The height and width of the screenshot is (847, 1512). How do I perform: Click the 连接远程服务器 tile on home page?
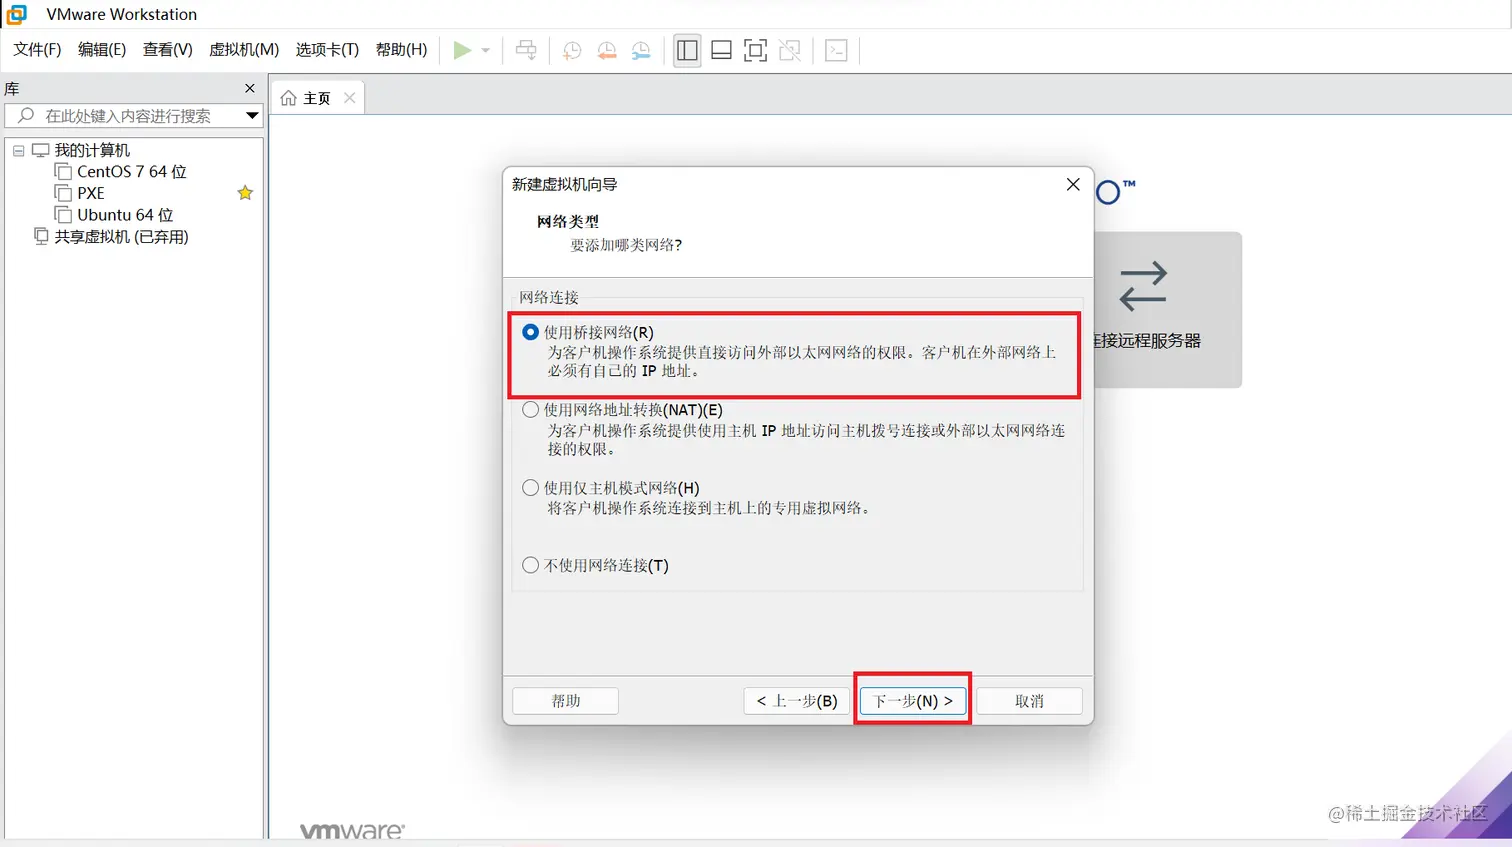click(x=1168, y=310)
